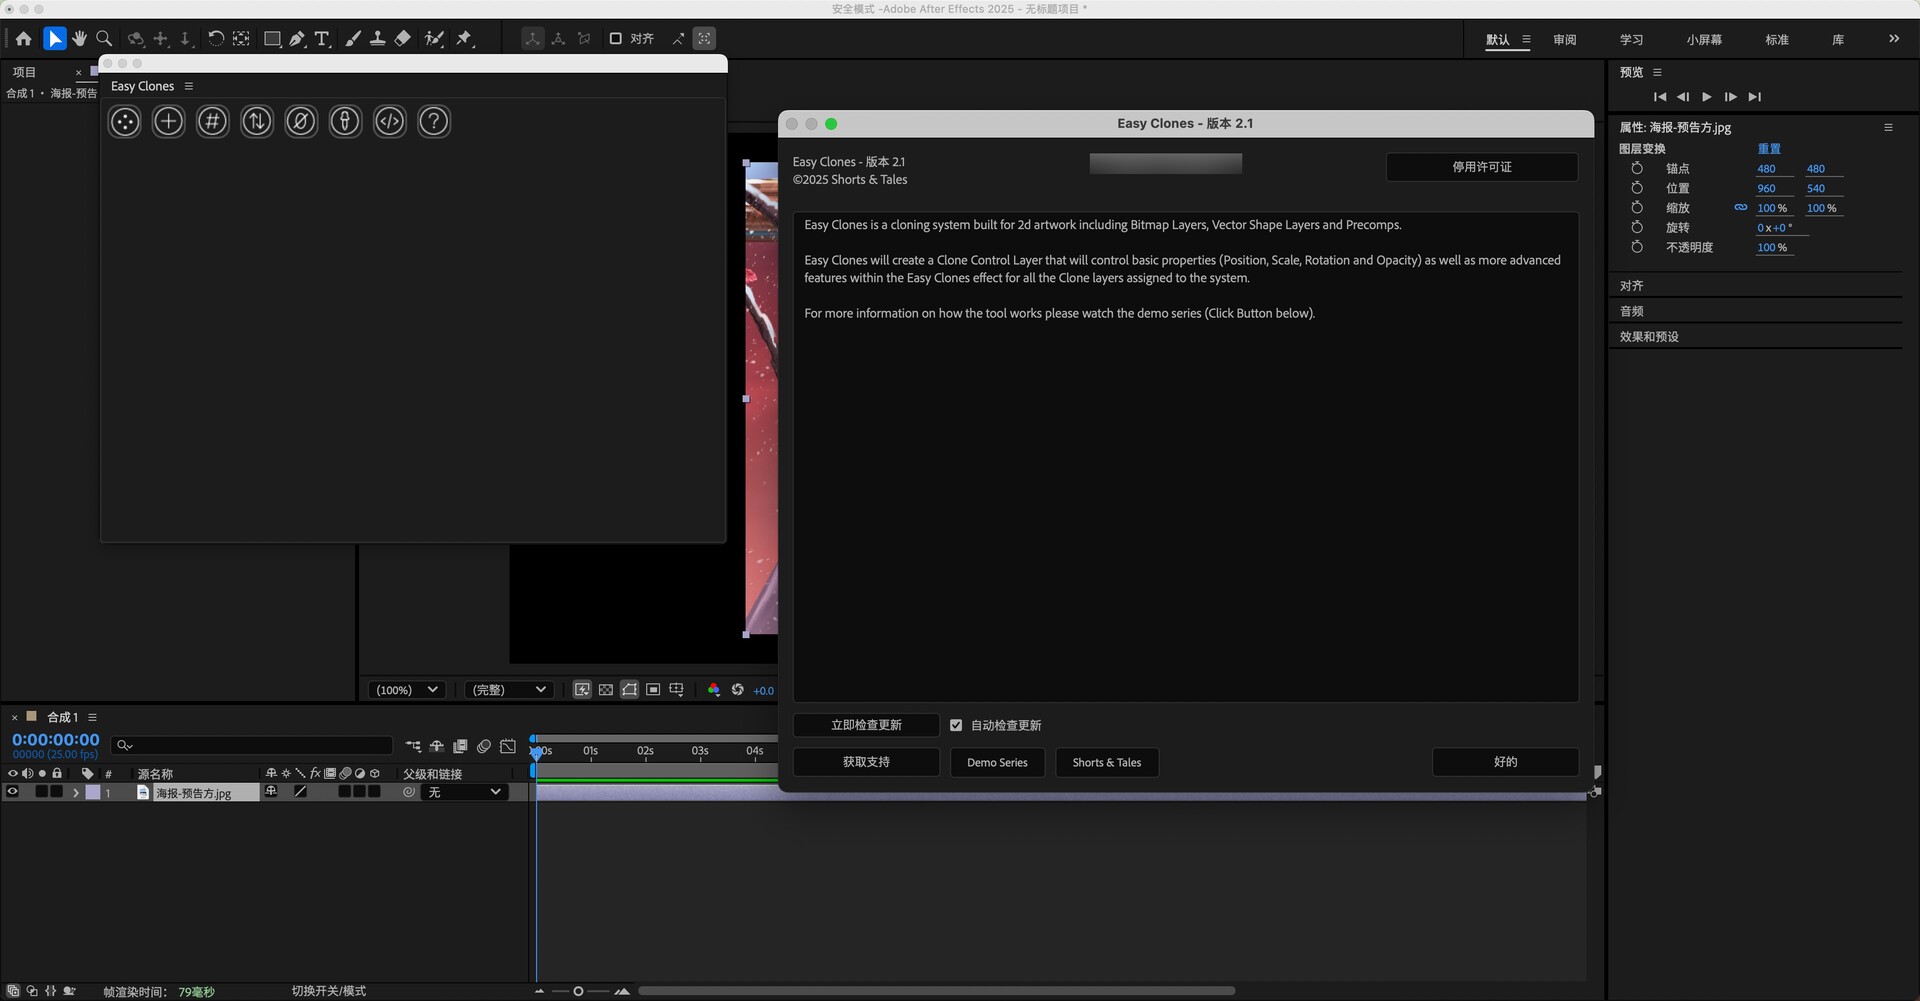Switch to 库 workspace

coord(1838,40)
